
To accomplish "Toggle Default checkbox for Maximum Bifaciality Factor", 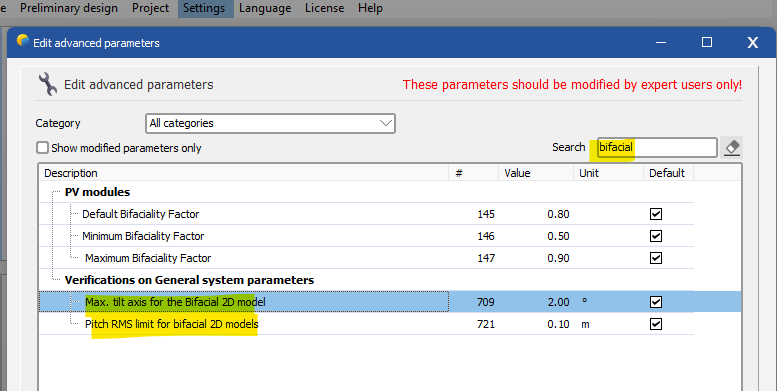I will 656,258.
